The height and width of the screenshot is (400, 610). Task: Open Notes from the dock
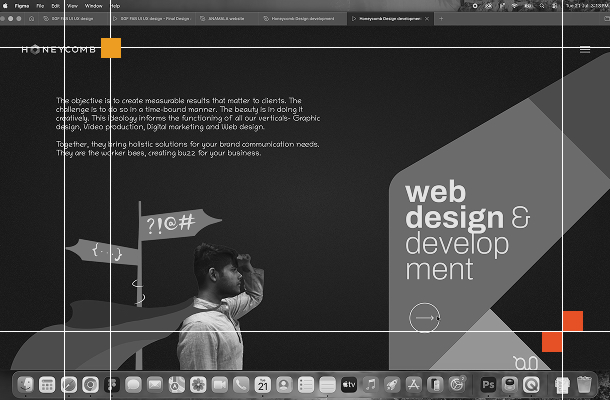click(327, 385)
